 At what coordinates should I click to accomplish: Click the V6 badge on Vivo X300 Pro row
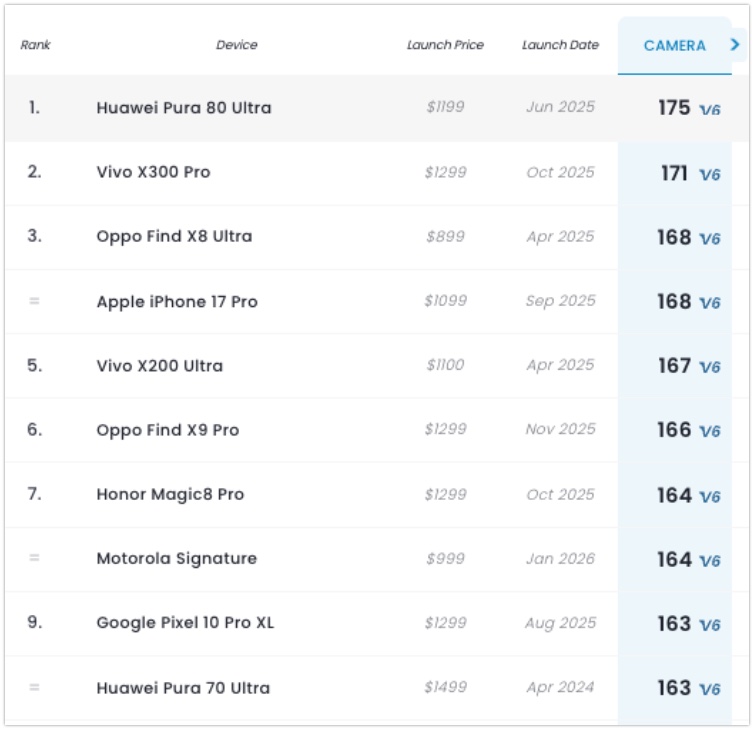coord(710,174)
